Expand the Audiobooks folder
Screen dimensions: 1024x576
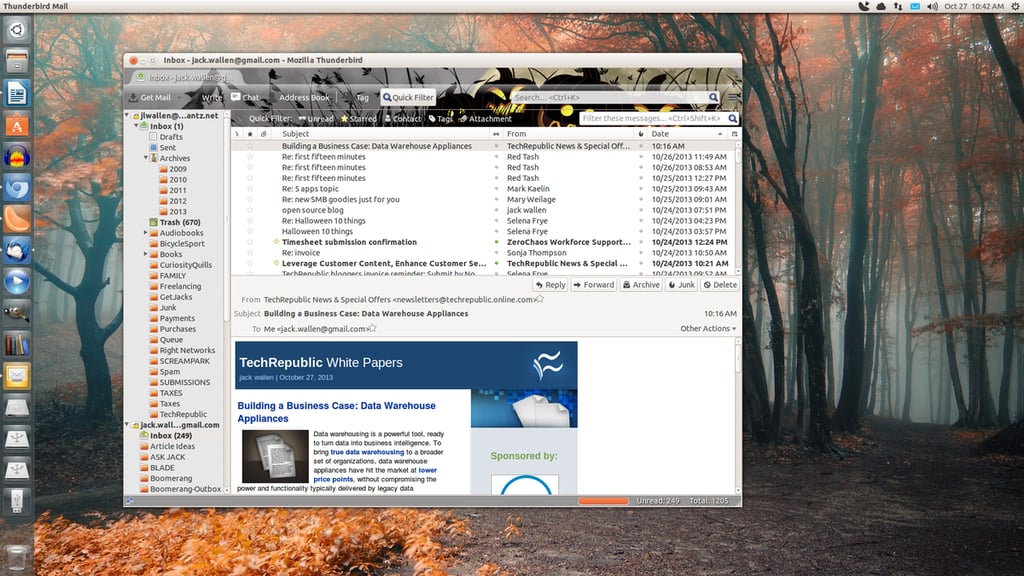pos(146,232)
